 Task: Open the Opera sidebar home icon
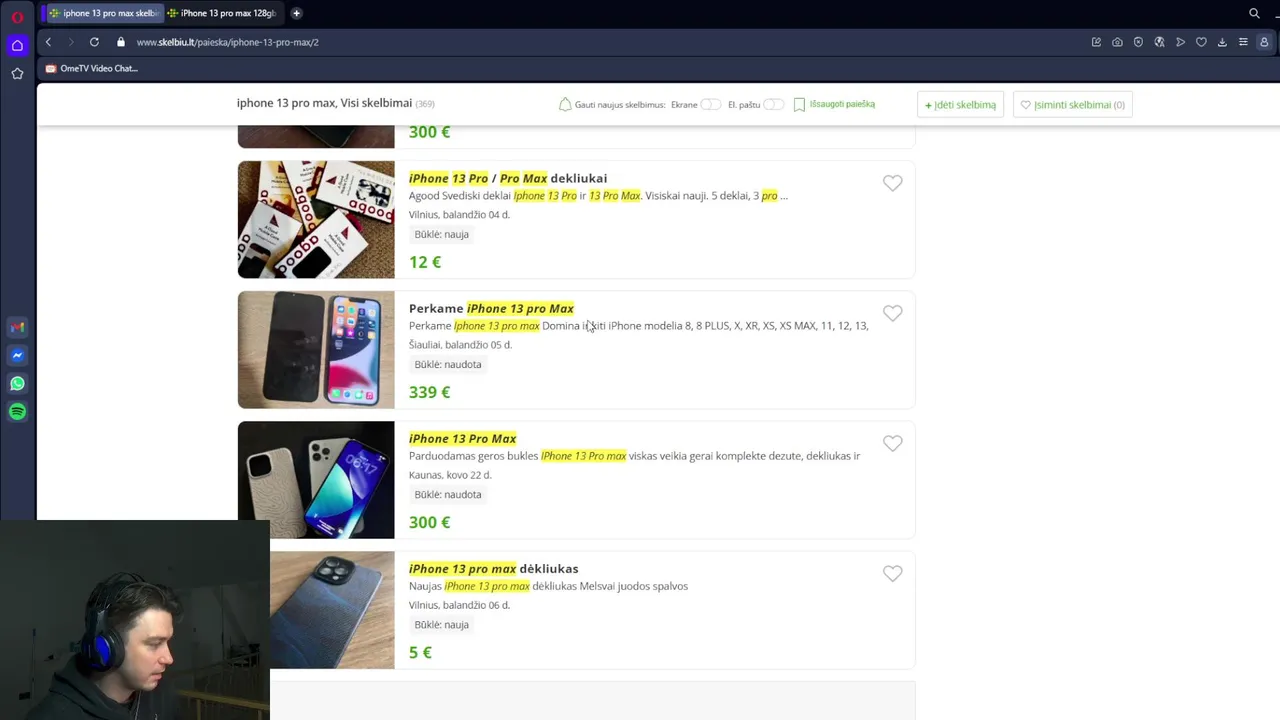(x=17, y=45)
